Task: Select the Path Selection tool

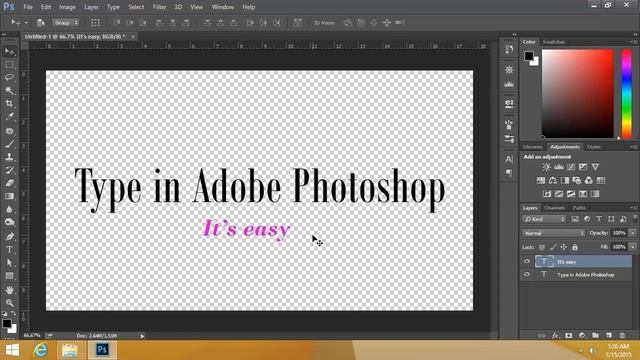Action: tap(9, 262)
